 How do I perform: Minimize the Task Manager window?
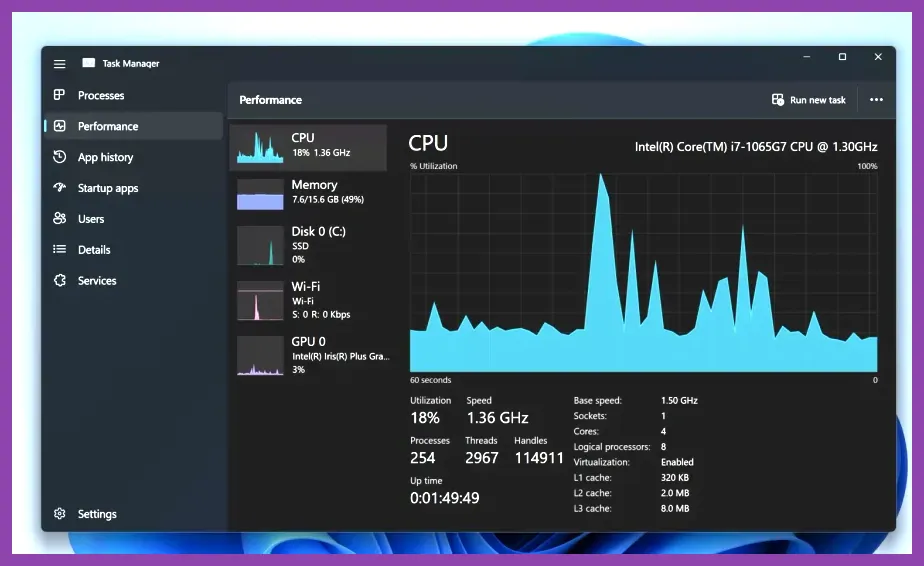(807, 57)
